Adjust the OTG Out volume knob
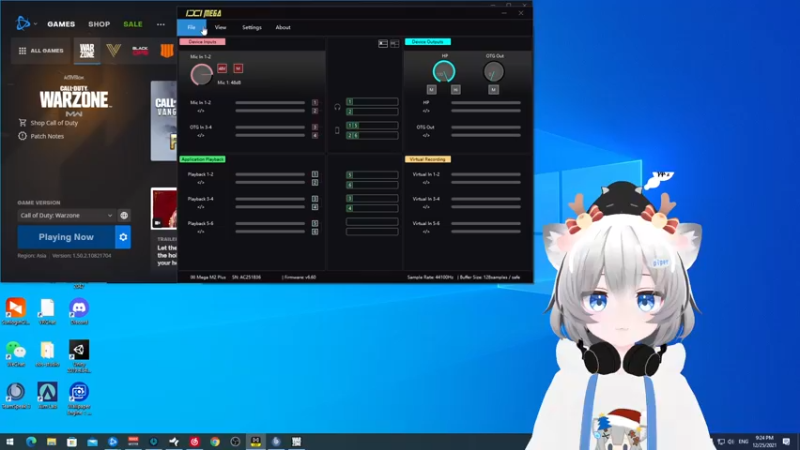This screenshot has height=450, width=800. [x=493, y=72]
